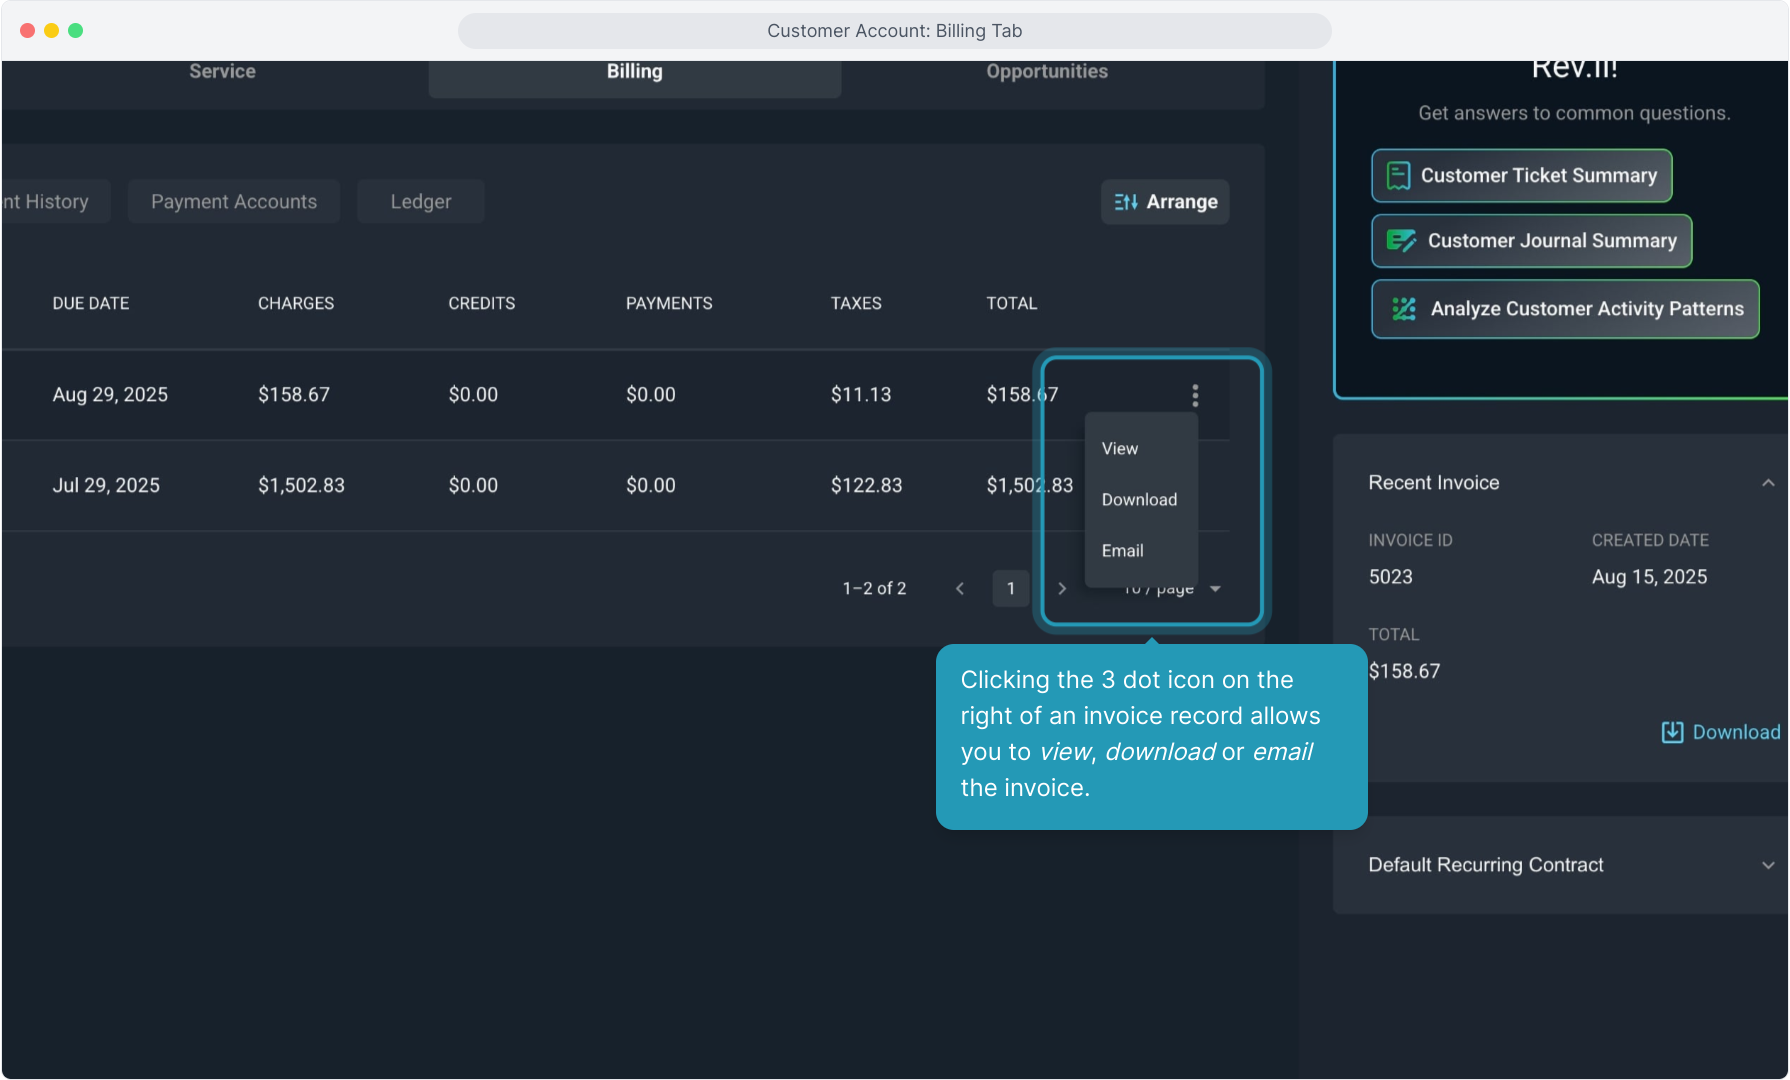The width and height of the screenshot is (1790, 1080).
Task: Sort by the Due Date column header
Action: click(x=91, y=303)
